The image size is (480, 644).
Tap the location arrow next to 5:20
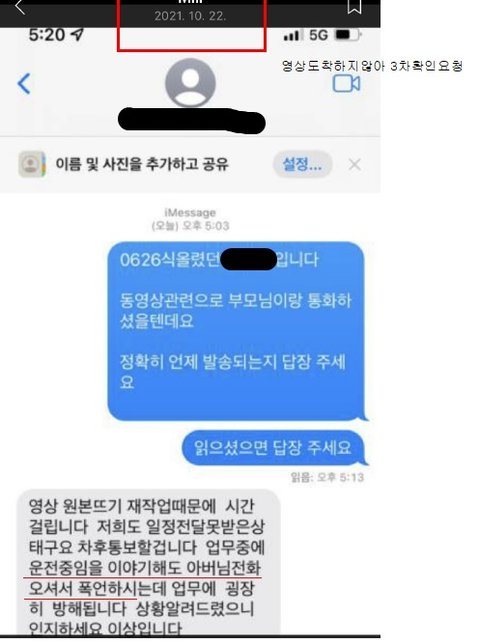[x=77, y=35]
